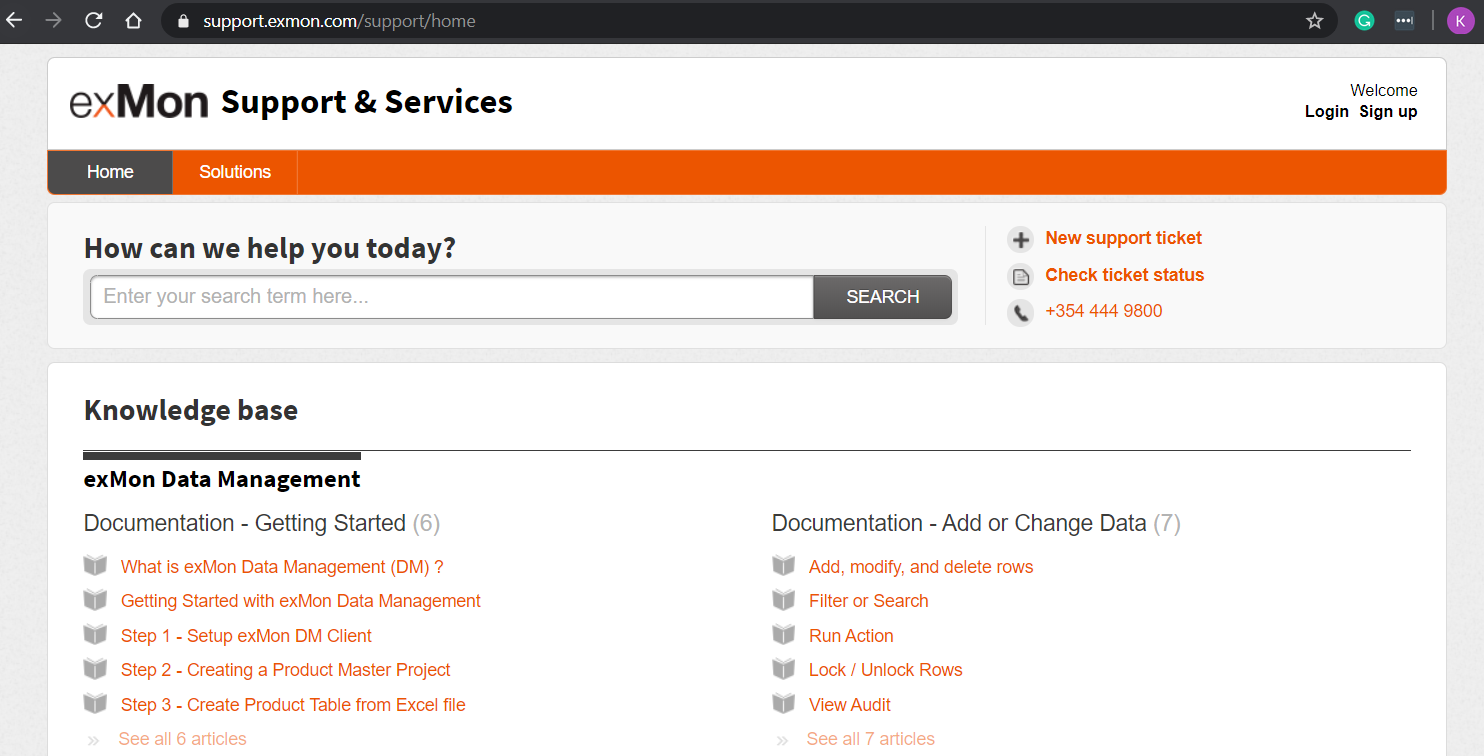
Task: Open the Run Action article
Action: (x=851, y=636)
